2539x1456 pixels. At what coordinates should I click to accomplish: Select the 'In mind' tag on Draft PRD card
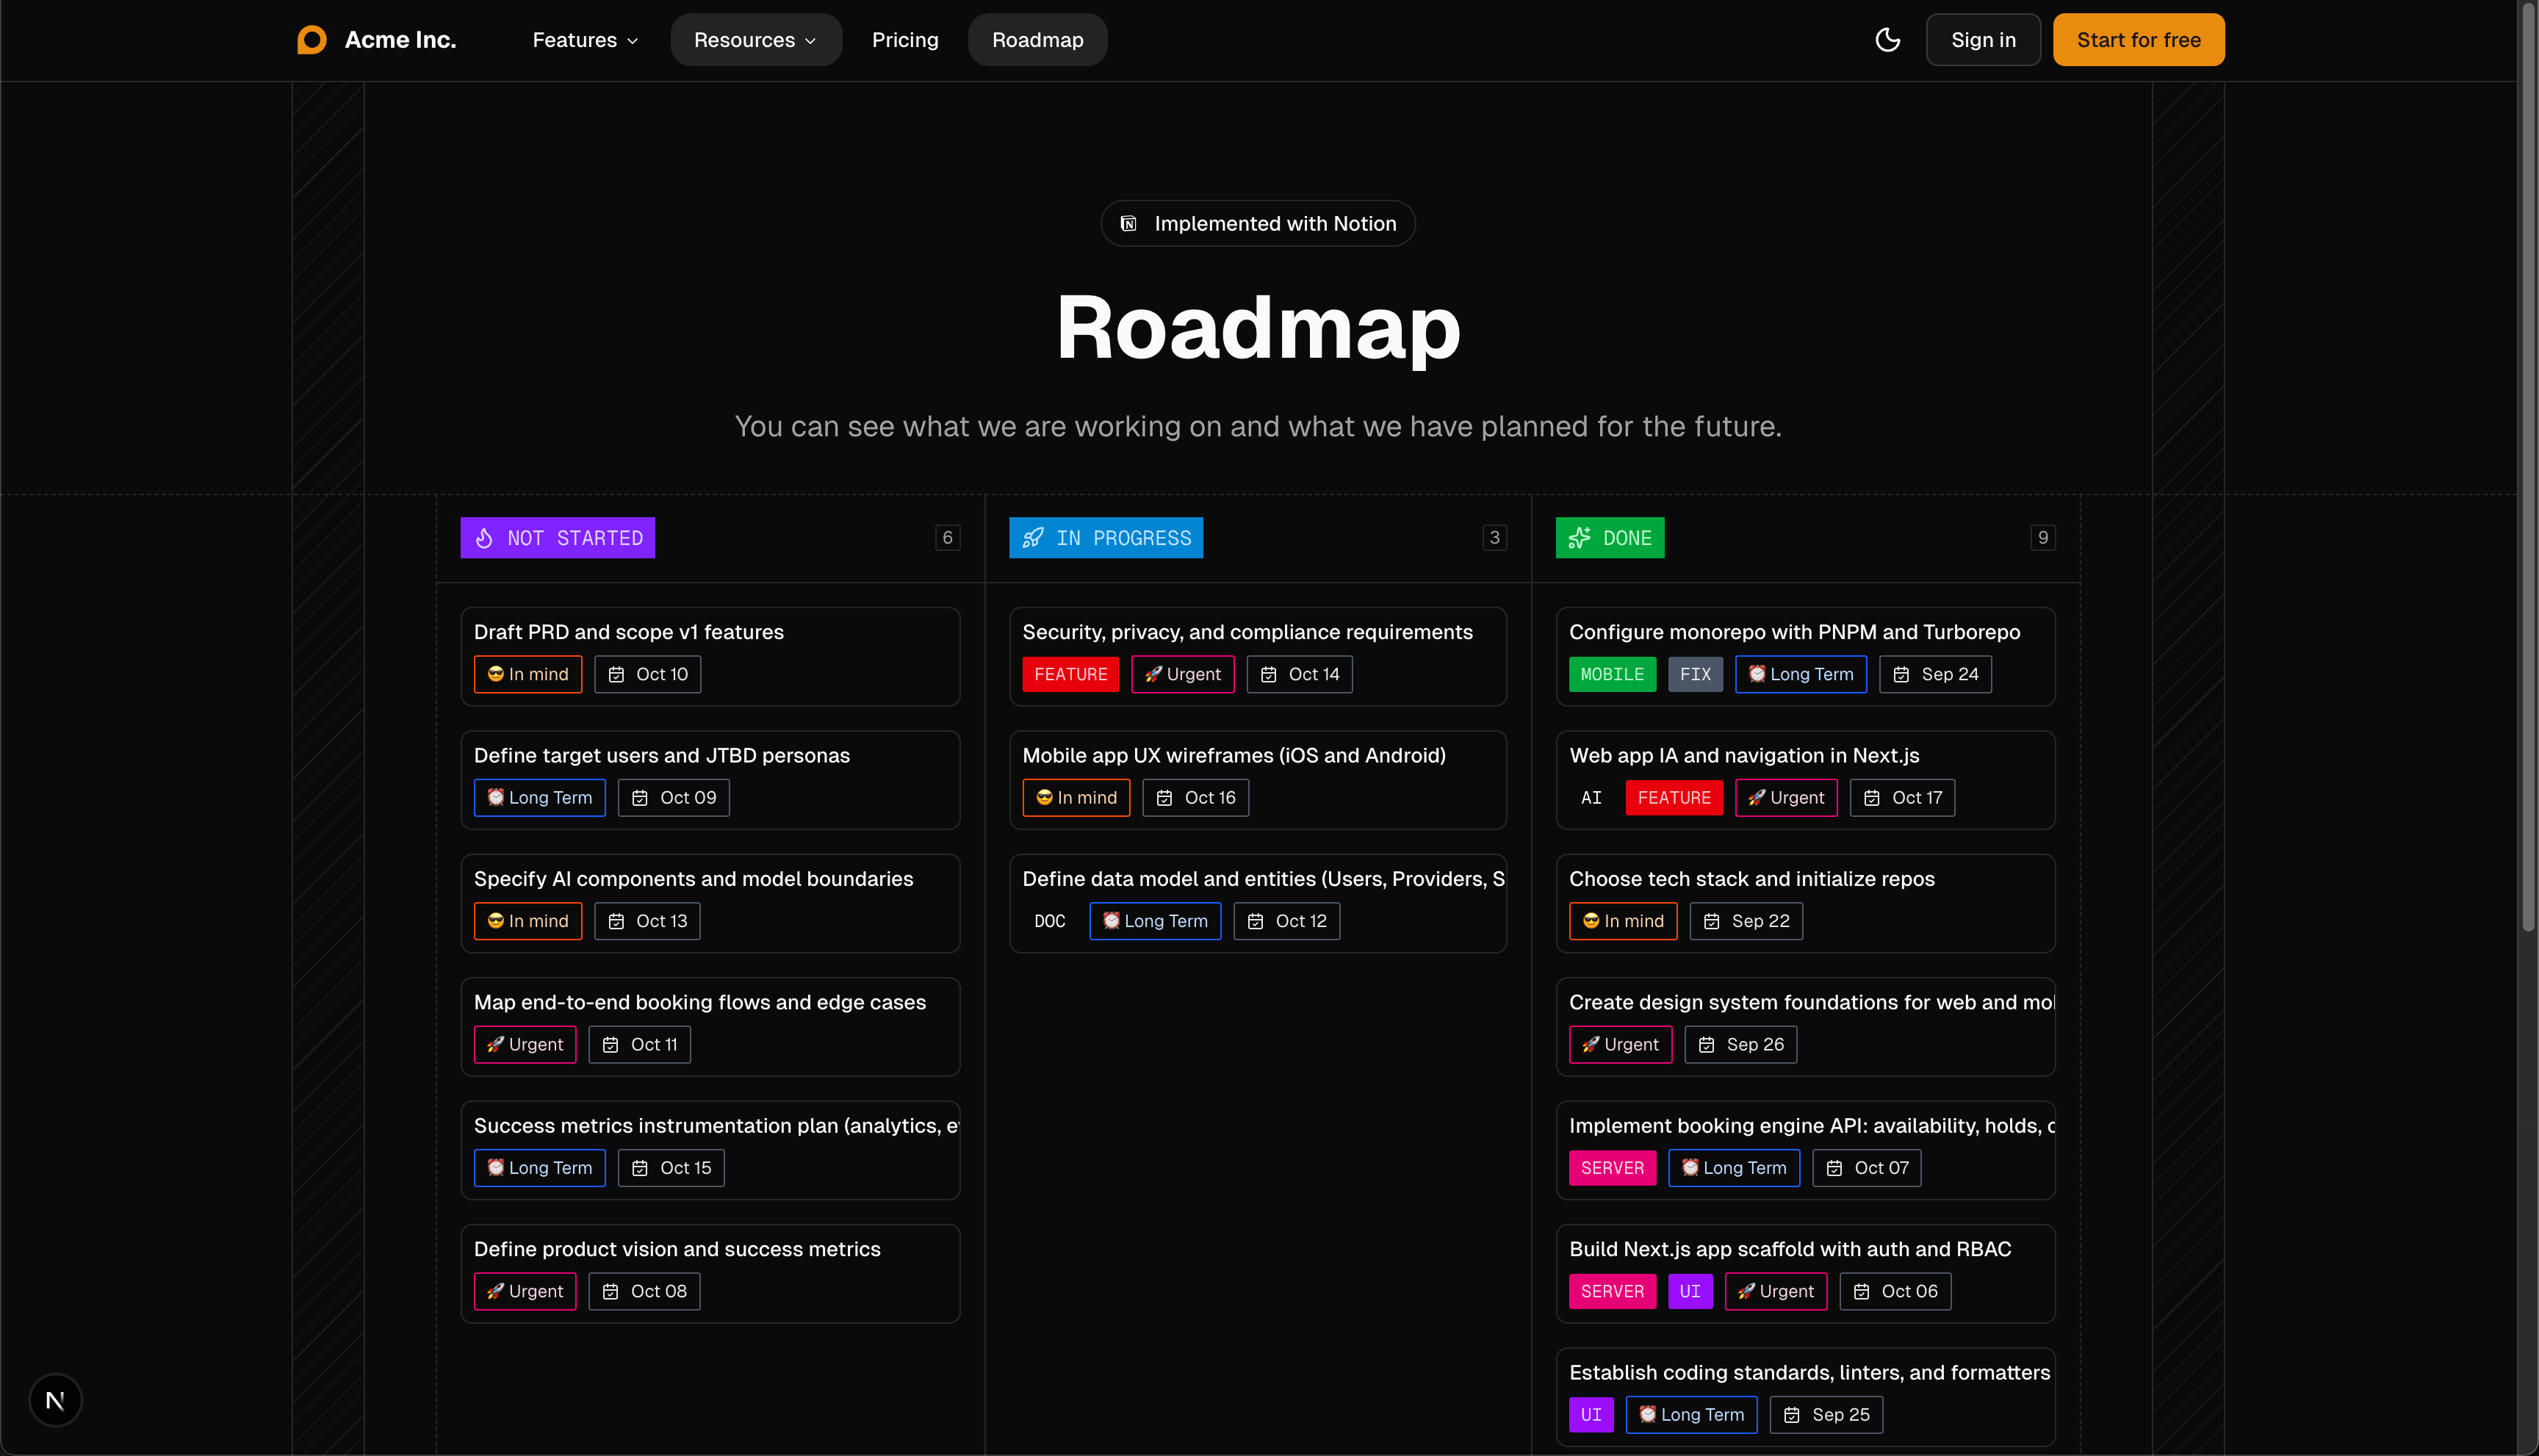point(527,674)
